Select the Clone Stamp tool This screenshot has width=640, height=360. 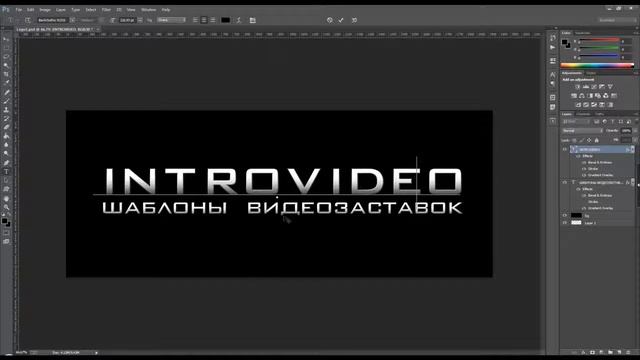coord(6,110)
